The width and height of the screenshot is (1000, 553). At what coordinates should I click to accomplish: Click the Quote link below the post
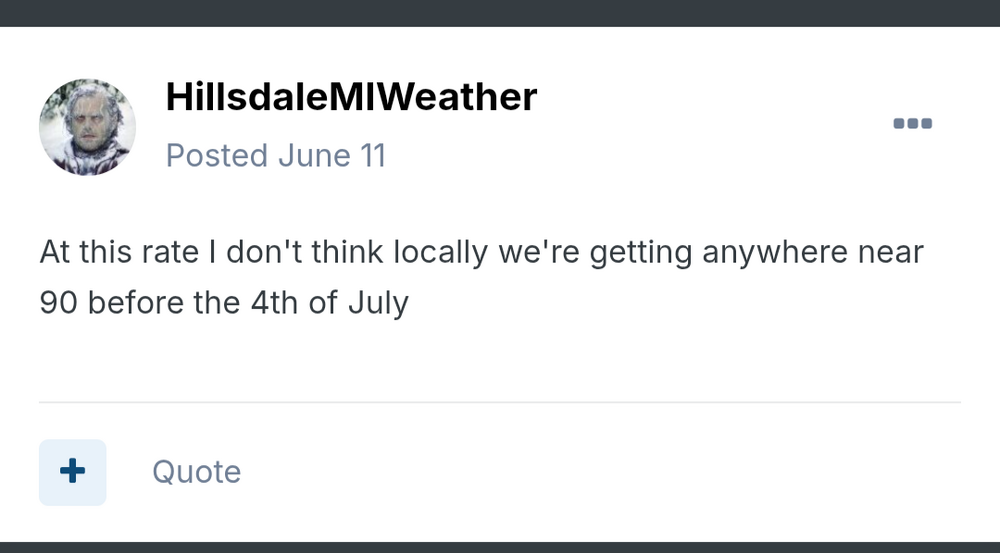[196, 472]
